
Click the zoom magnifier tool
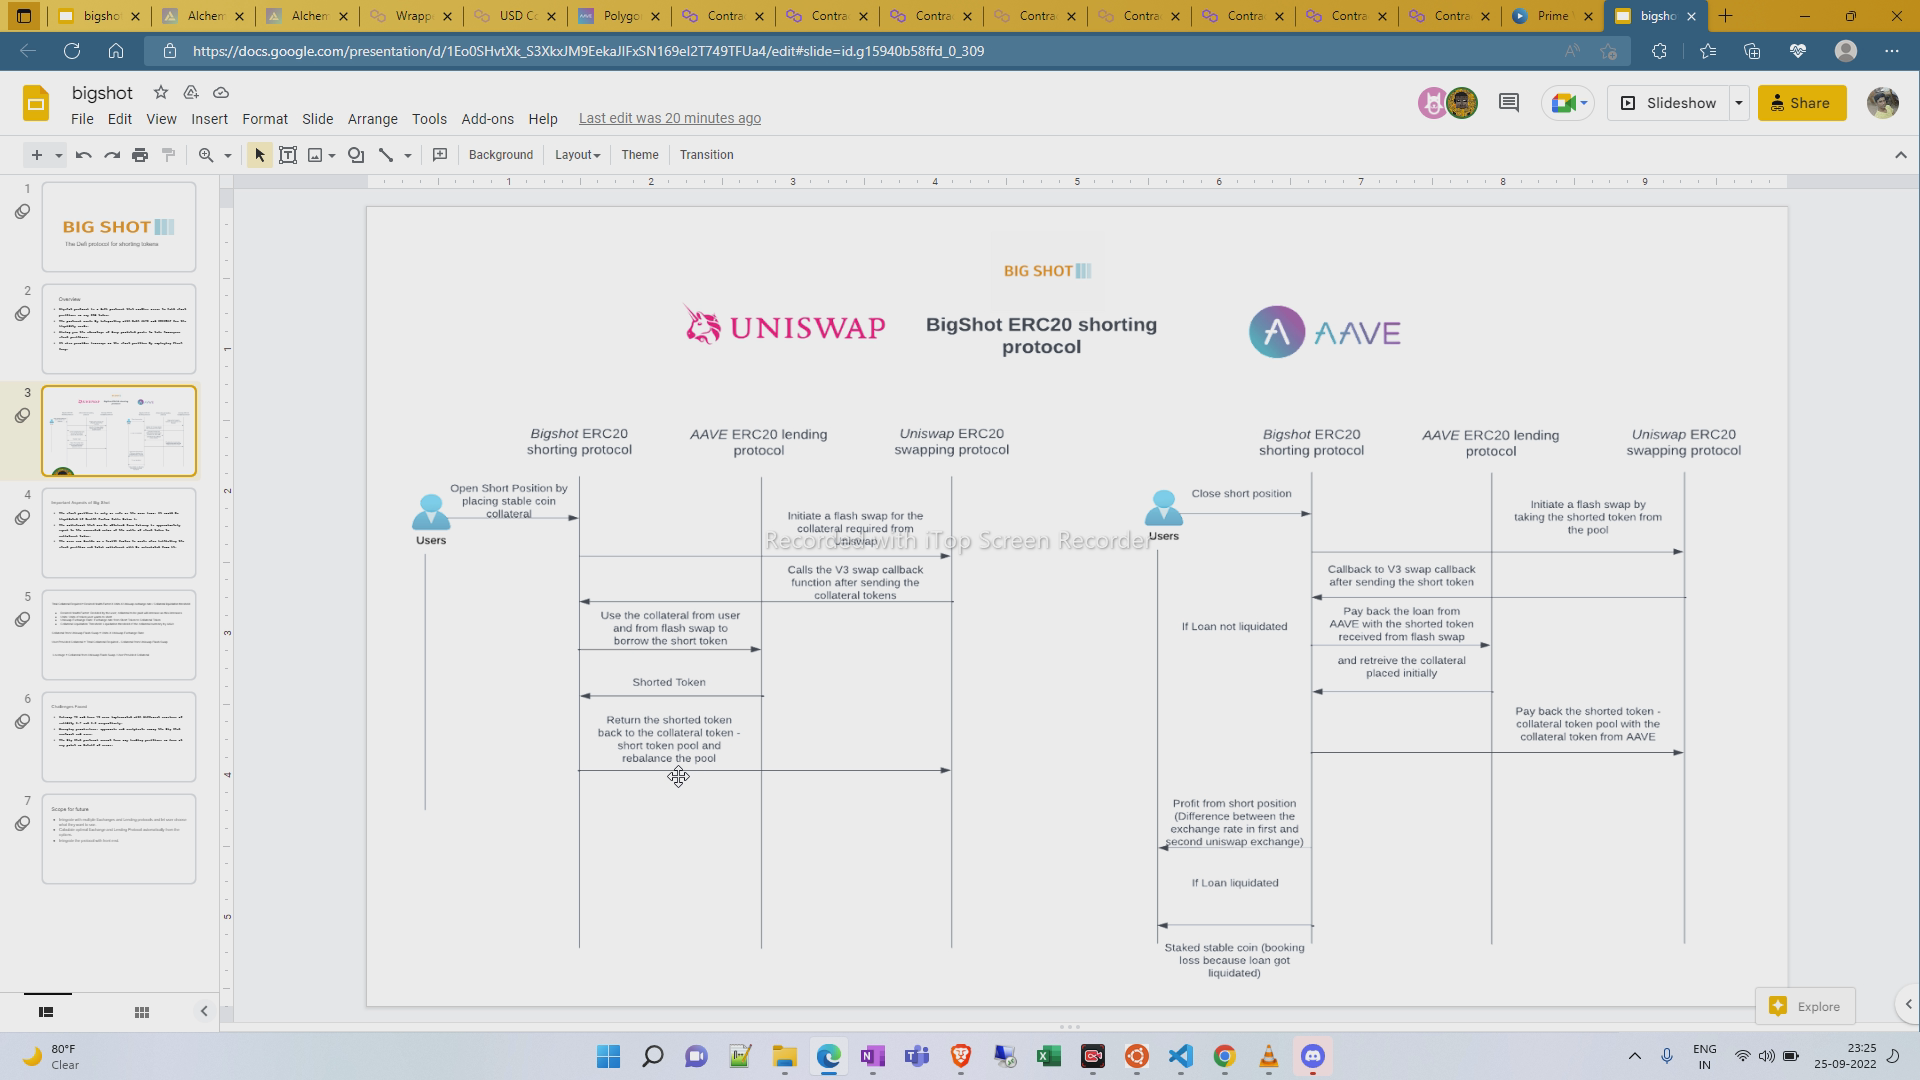point(206,155)
